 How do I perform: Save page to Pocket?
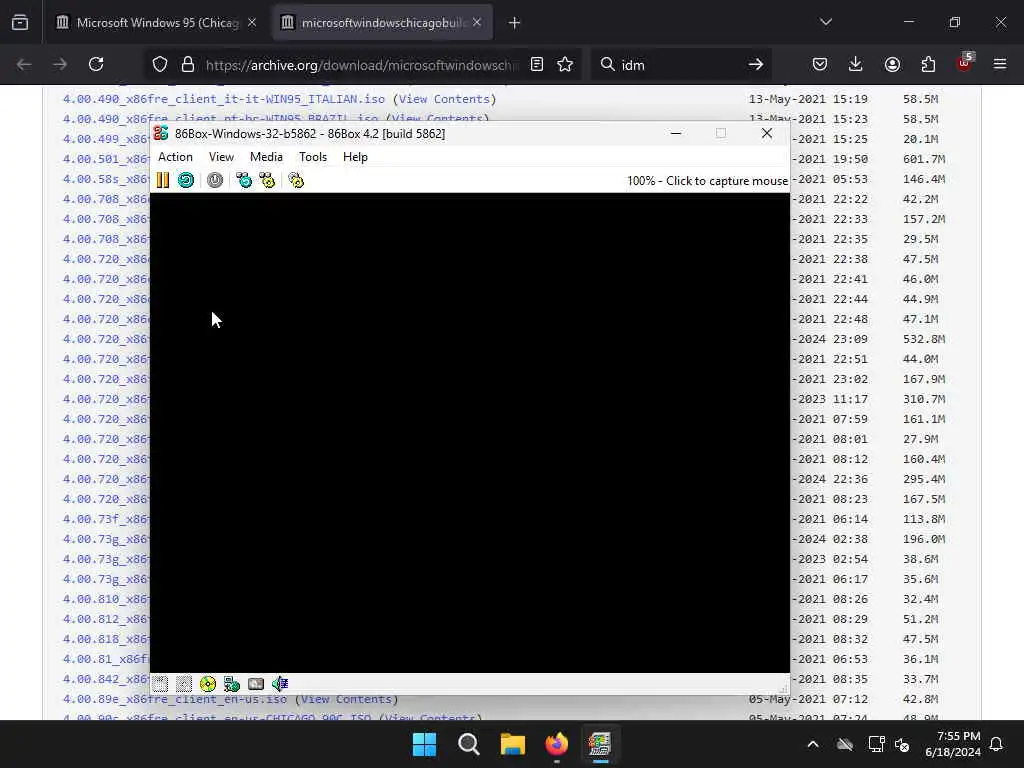point(820,64)
